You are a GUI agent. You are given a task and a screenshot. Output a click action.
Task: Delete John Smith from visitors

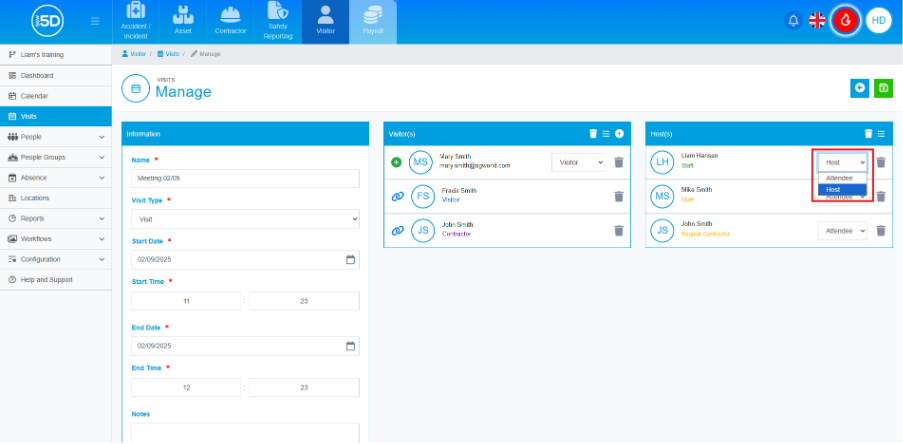point(619,230)
